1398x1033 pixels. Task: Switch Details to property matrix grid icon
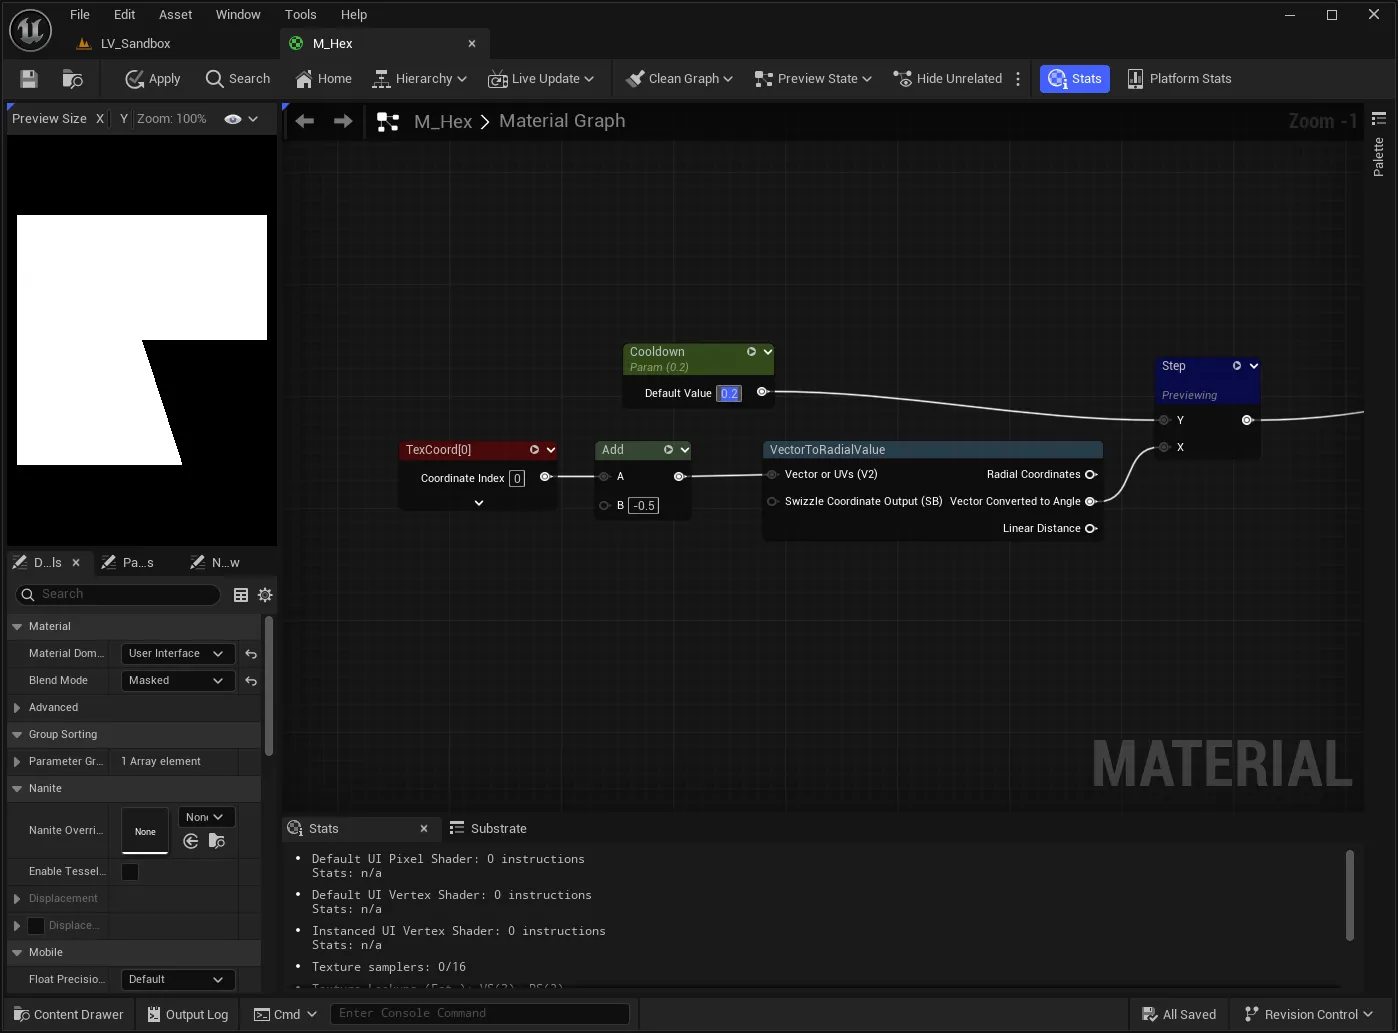pos(241,595)
